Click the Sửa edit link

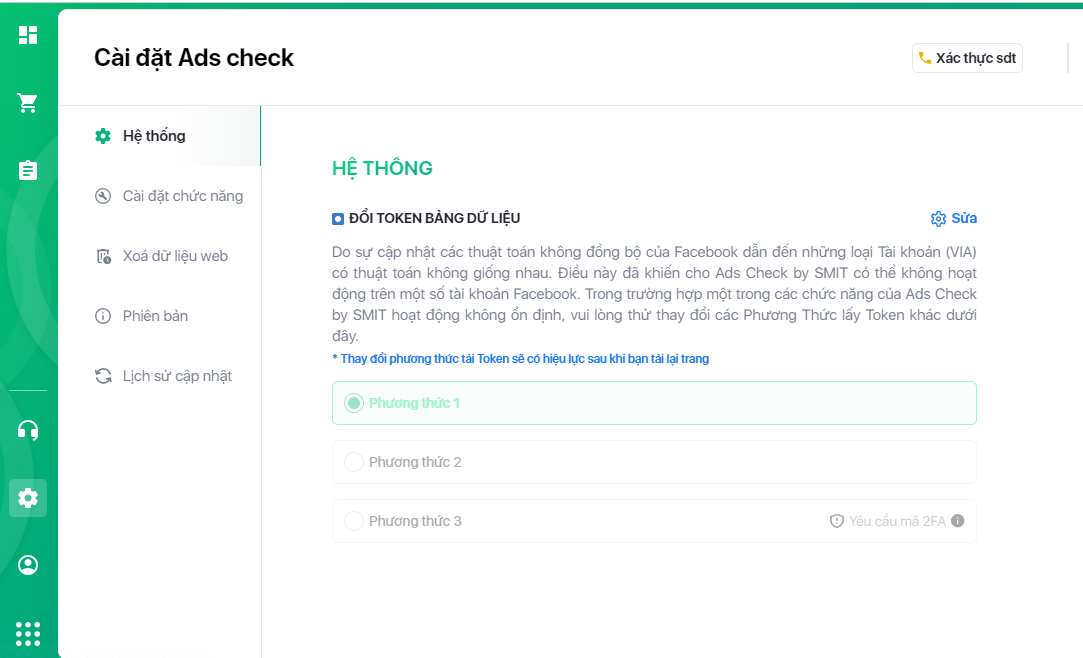(954, 218)
